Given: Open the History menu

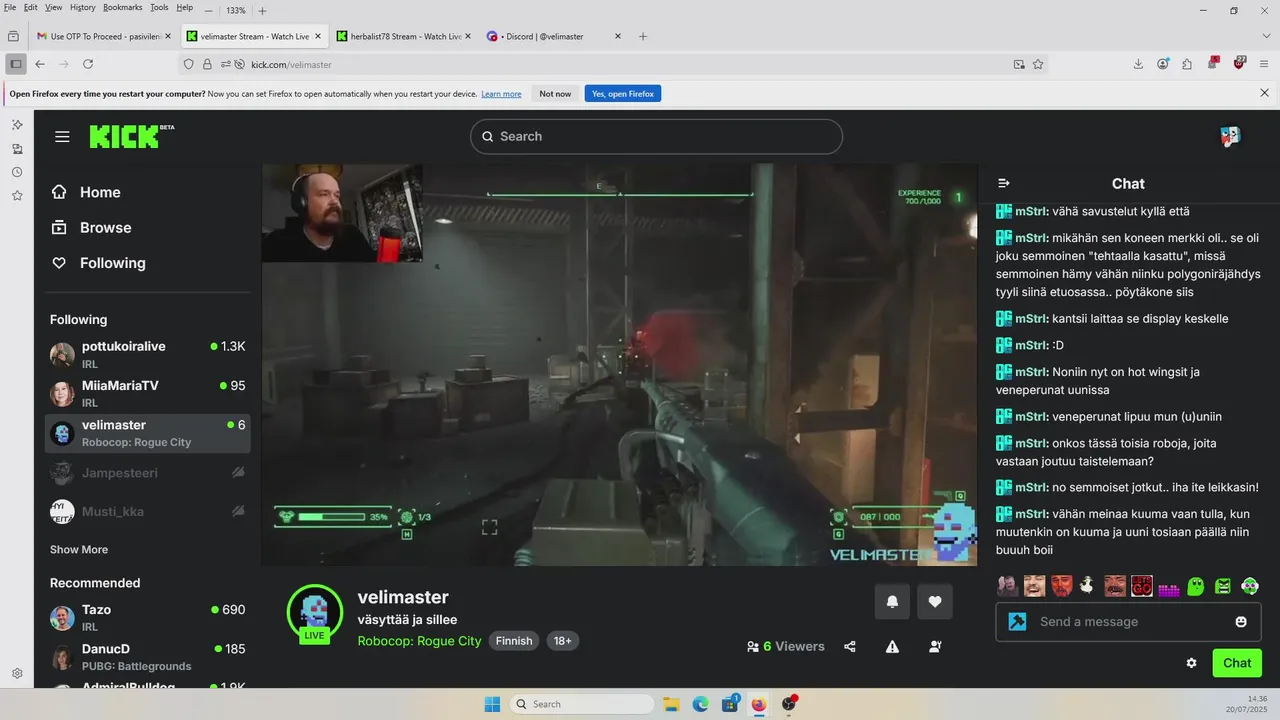Looking at the screenshot, I should tap(83, 7).
